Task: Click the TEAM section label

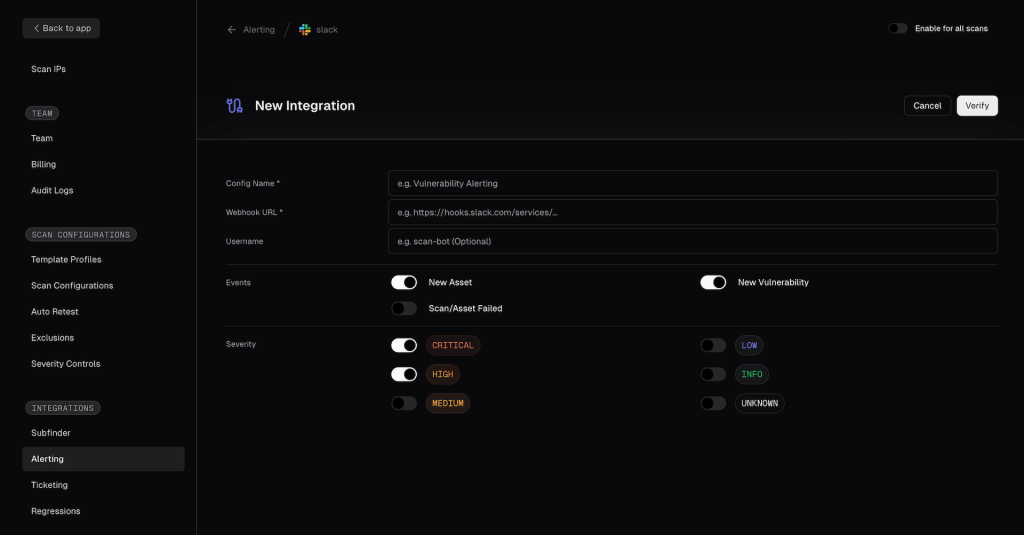Action: (x=42, y=113)
